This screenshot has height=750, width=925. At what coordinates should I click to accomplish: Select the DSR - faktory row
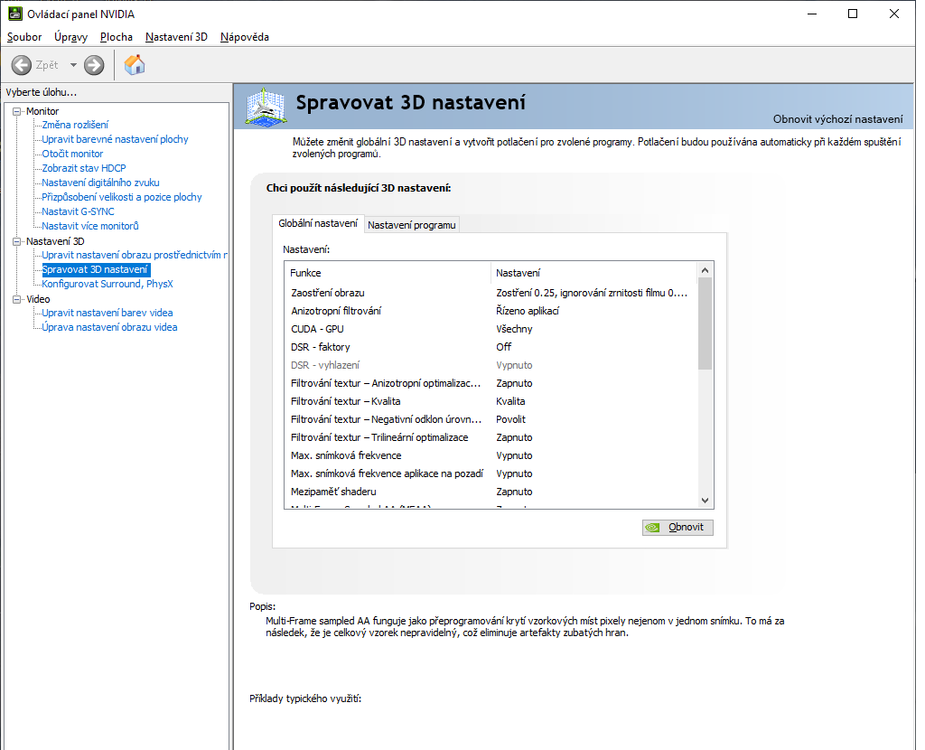[x=490, y=347]
